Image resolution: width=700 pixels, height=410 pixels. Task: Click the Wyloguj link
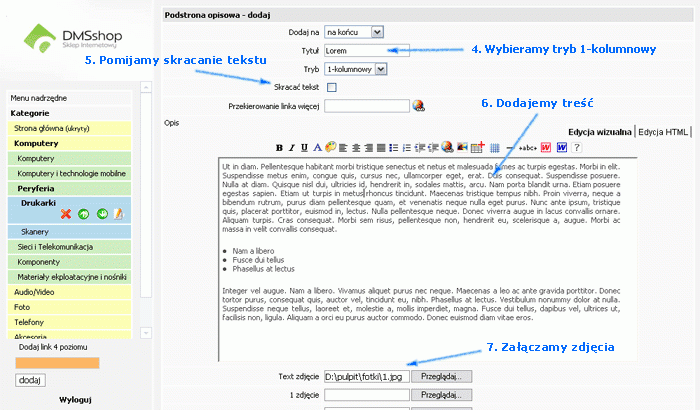(75, 400)
